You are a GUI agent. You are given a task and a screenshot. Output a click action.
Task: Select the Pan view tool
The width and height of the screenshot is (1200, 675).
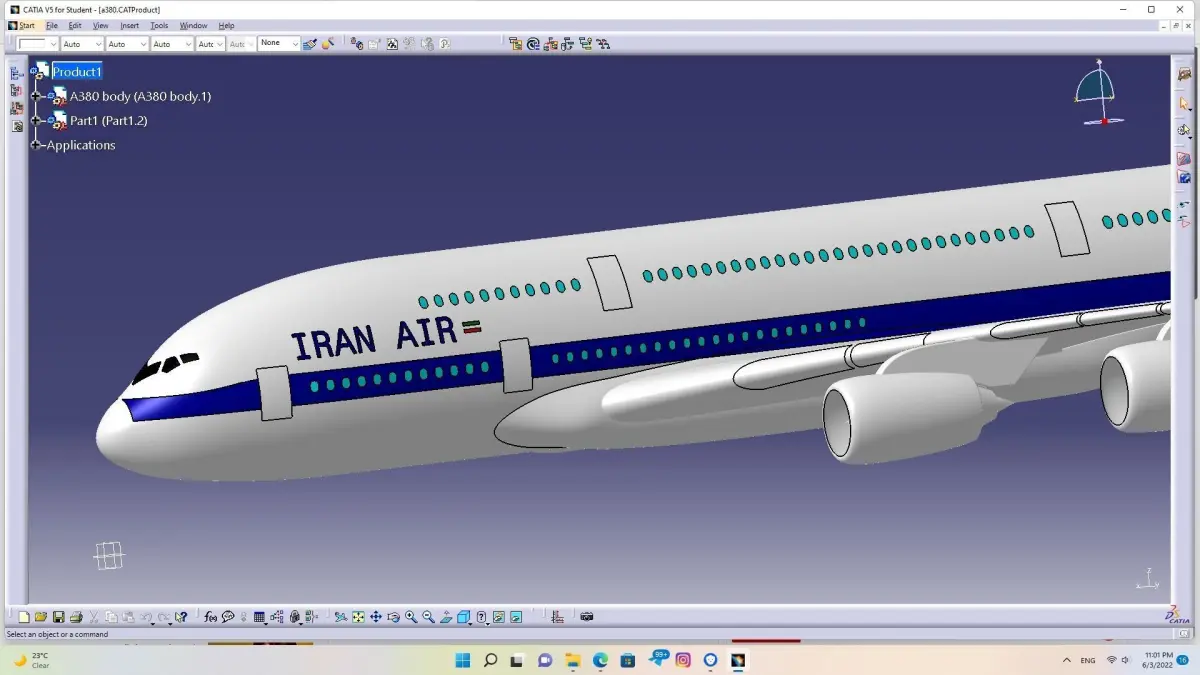pyautogui.click(x=375, y=617)
